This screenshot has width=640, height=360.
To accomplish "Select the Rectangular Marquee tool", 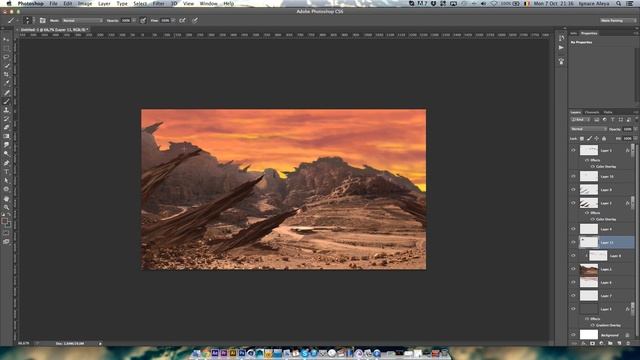I will pyautogui.click(x=6, y=48).
